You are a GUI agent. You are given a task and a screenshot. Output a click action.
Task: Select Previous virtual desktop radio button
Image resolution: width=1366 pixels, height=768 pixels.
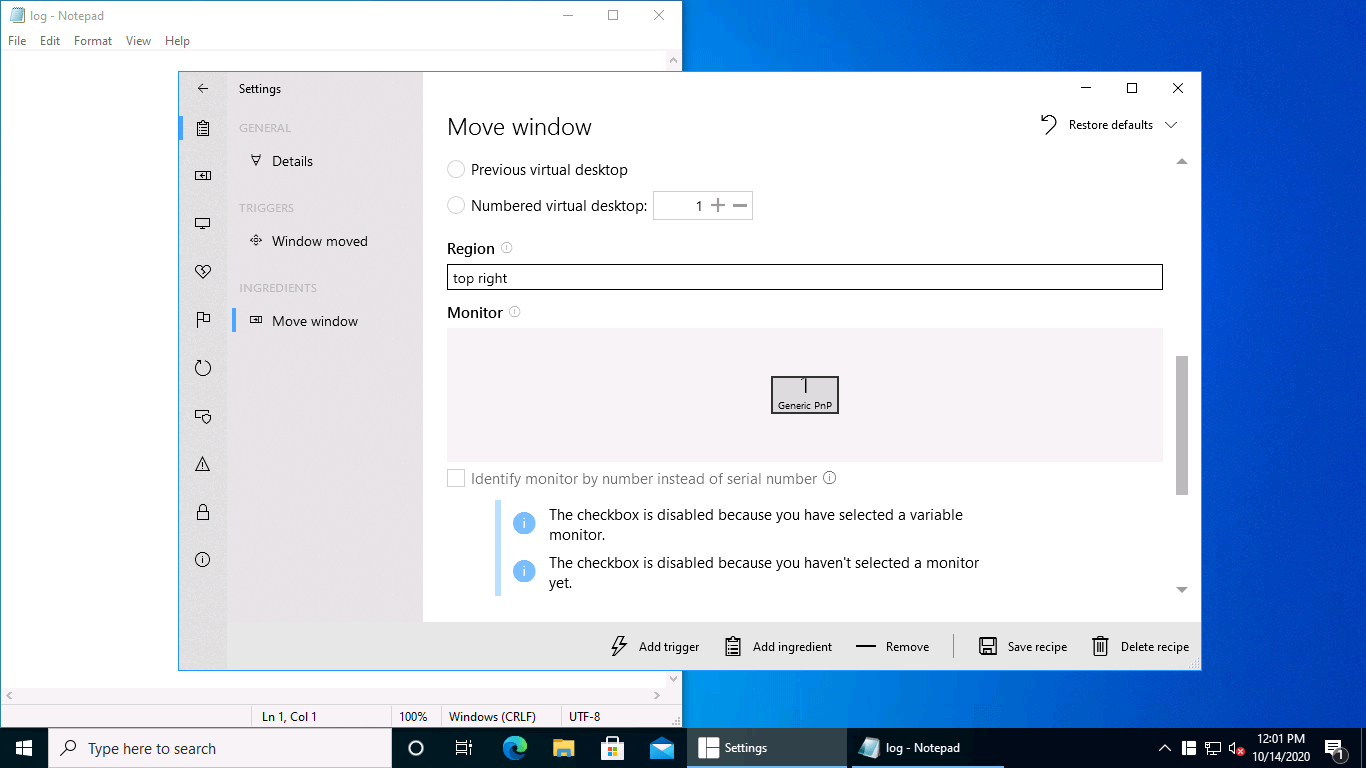pyautogui.click(x=456, y=170)
